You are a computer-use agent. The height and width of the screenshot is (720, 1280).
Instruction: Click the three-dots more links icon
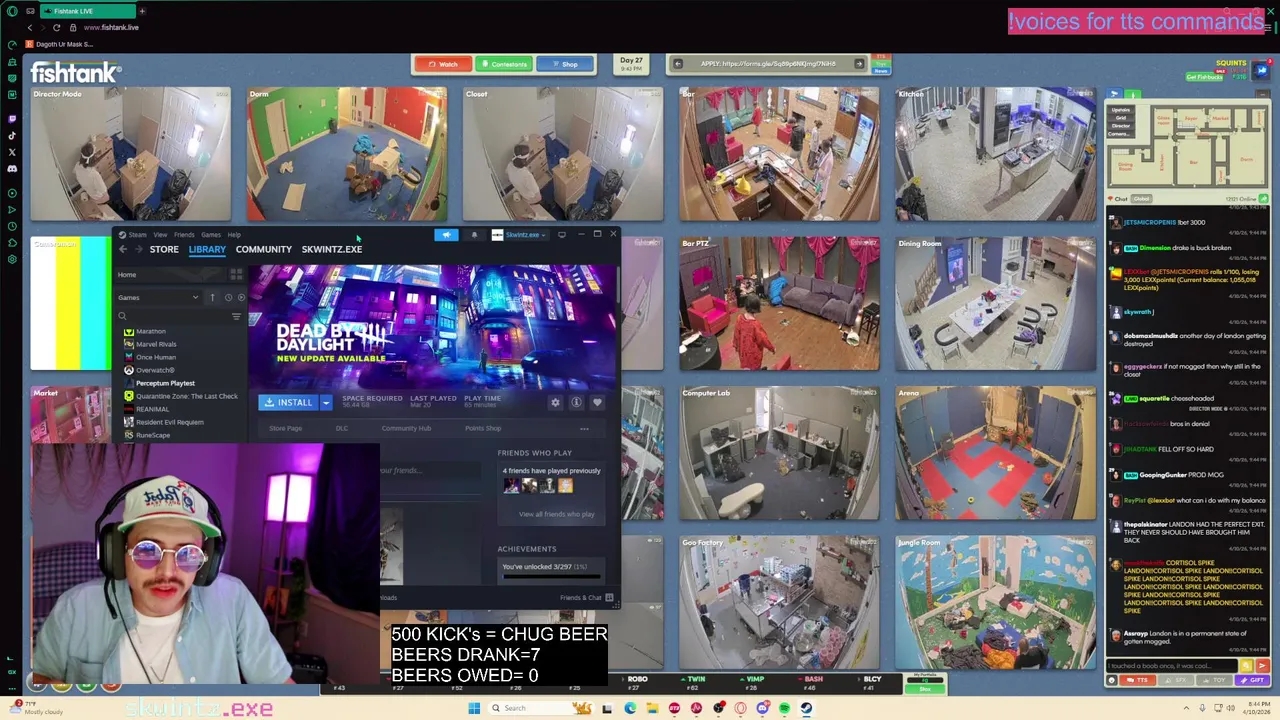click(584, 429)
